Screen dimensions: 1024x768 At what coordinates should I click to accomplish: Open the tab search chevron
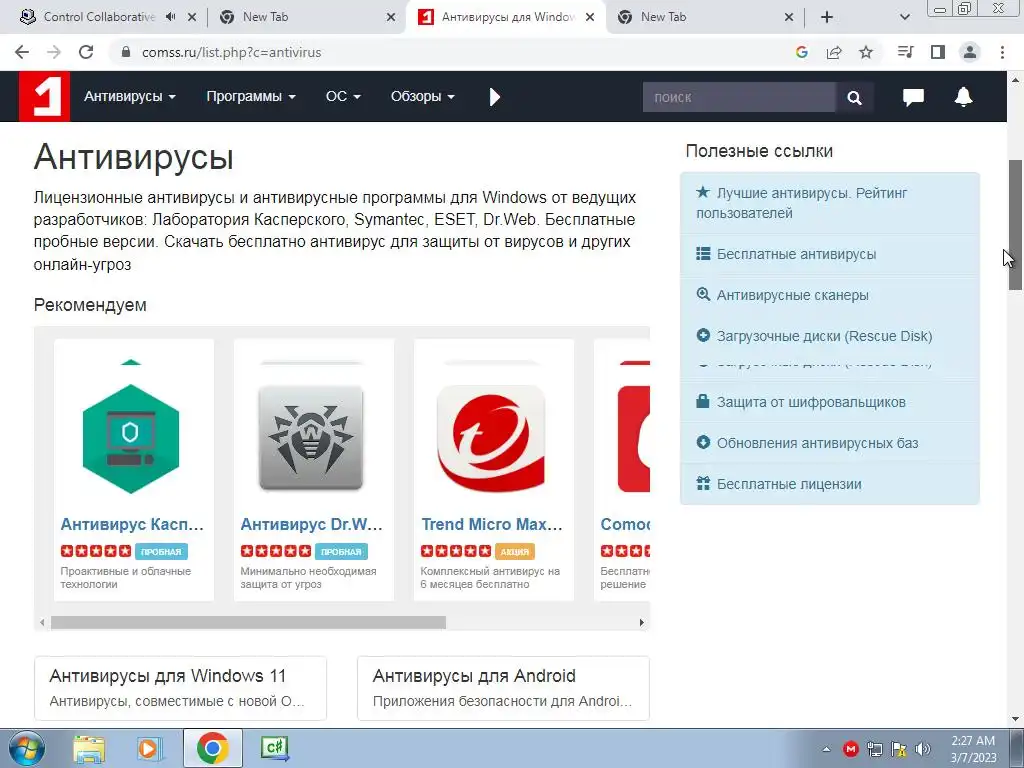[904, 17]
